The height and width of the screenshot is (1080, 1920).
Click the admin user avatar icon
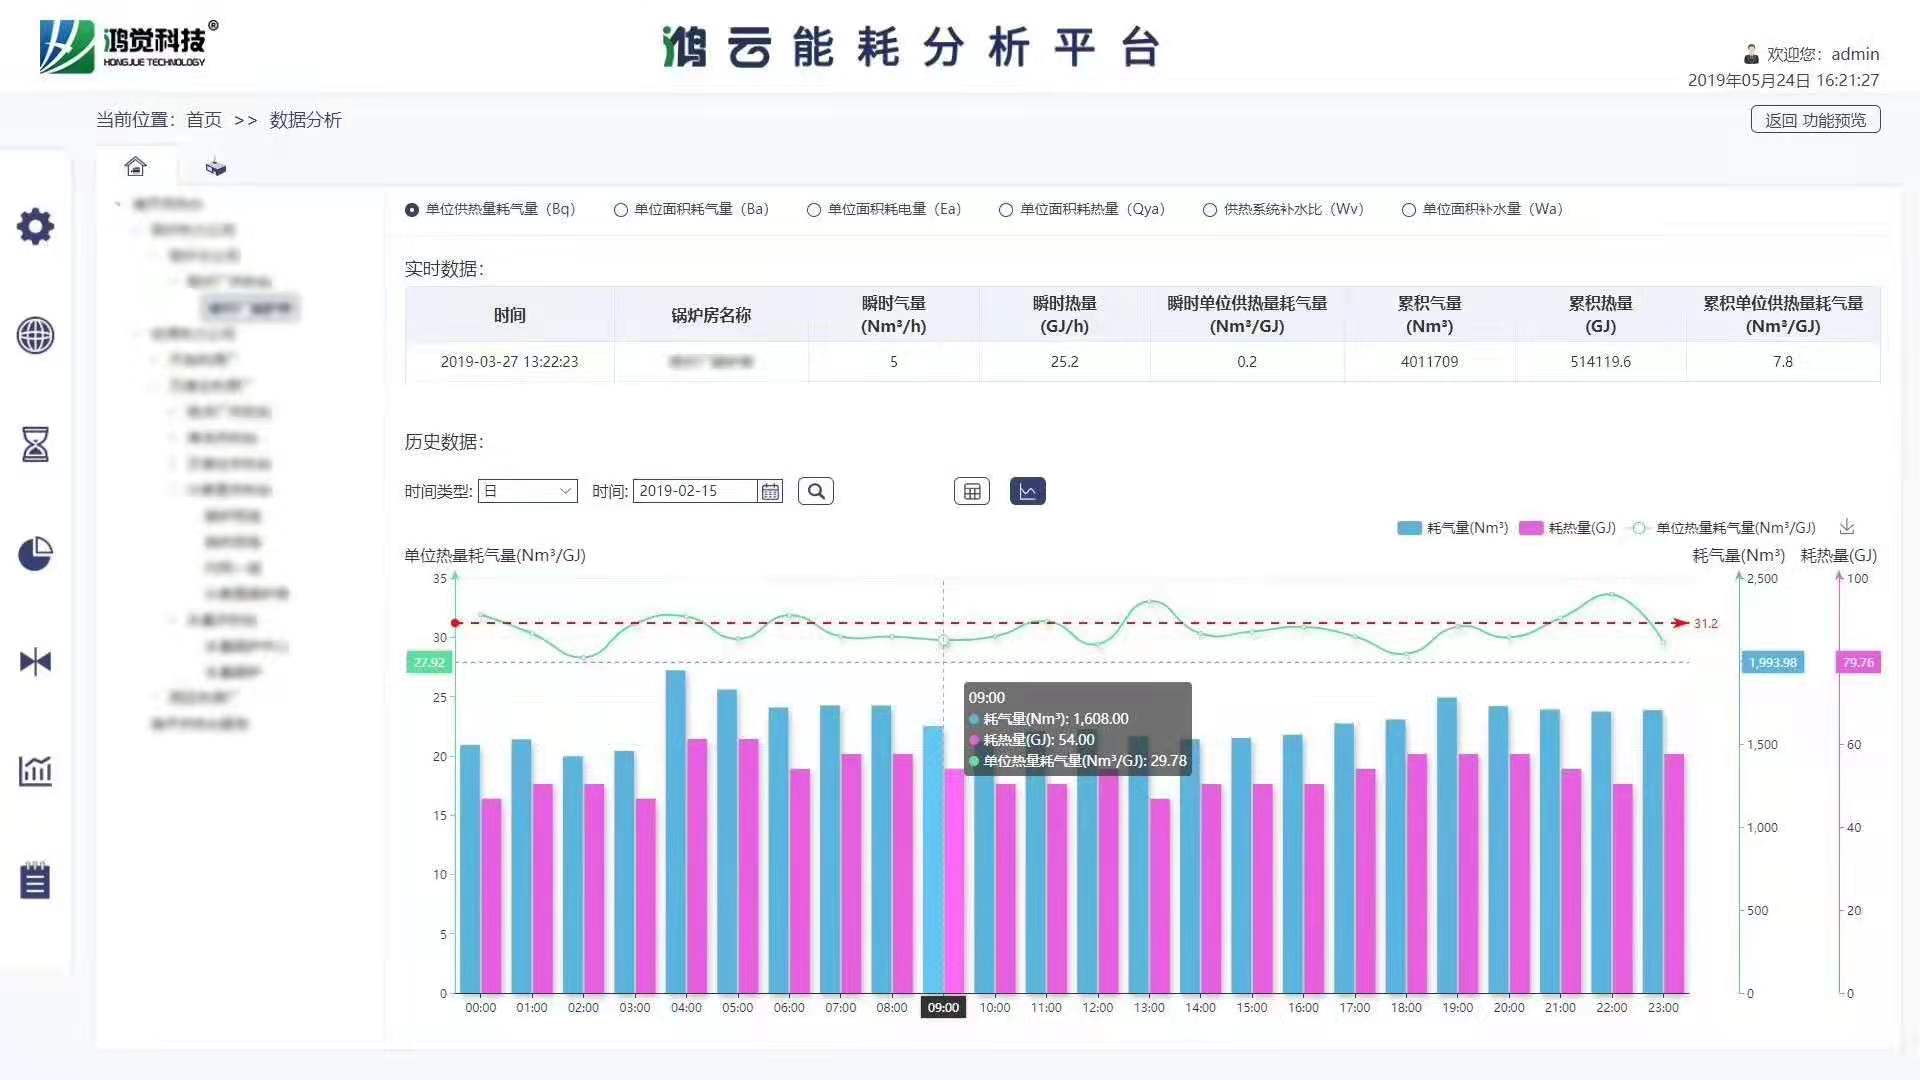tap(1751, 54)
